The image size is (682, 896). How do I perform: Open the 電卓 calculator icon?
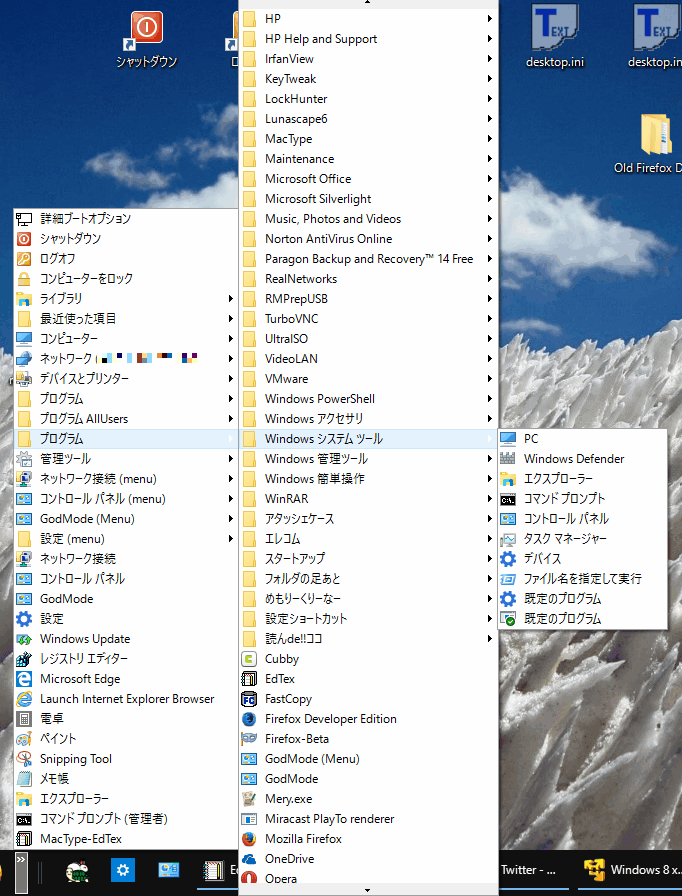click(24, 719)
